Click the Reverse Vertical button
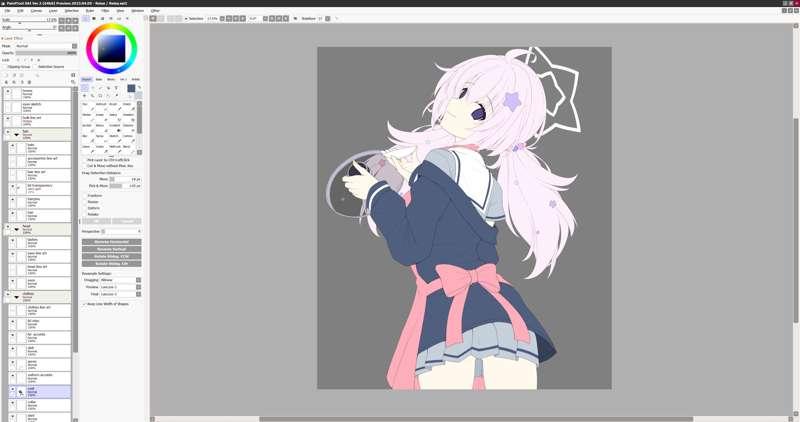 (x=112, y=249)
